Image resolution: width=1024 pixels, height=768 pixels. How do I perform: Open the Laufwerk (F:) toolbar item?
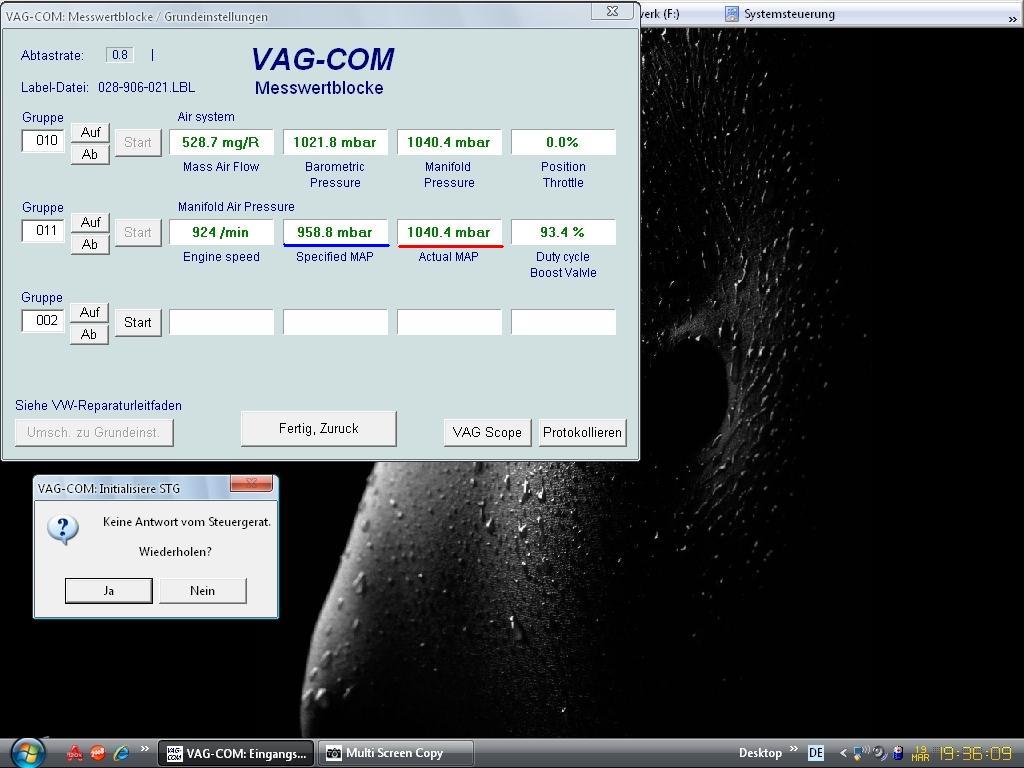coord(660,14)
